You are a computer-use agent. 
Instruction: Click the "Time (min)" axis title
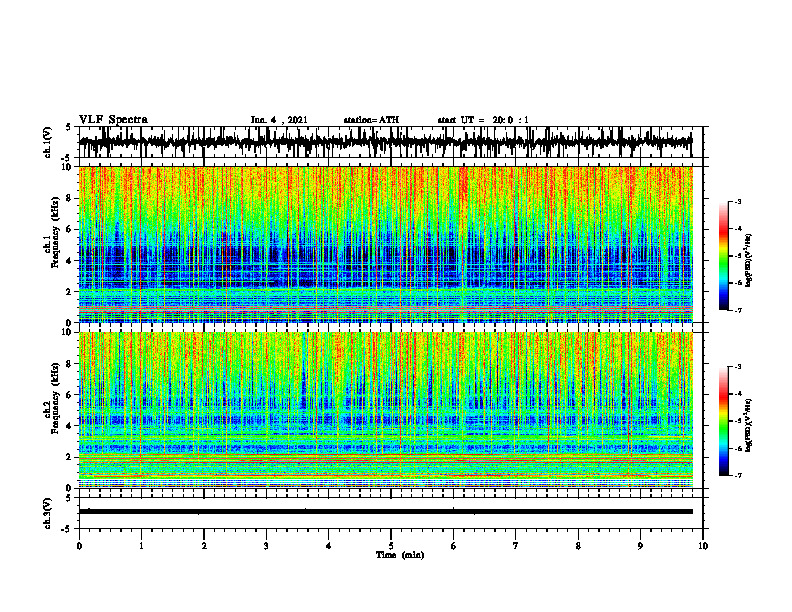coord(400,555)
